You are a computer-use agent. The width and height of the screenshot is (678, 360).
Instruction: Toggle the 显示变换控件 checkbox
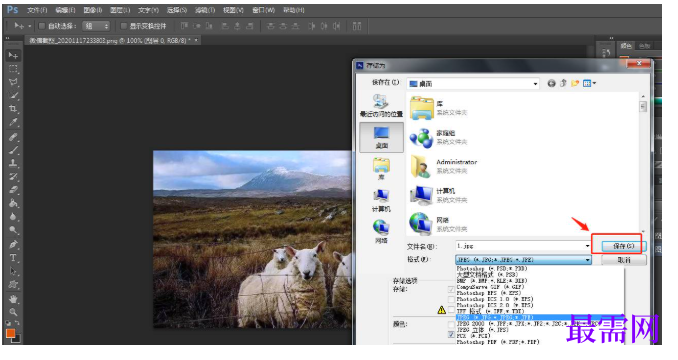point(124,26)
